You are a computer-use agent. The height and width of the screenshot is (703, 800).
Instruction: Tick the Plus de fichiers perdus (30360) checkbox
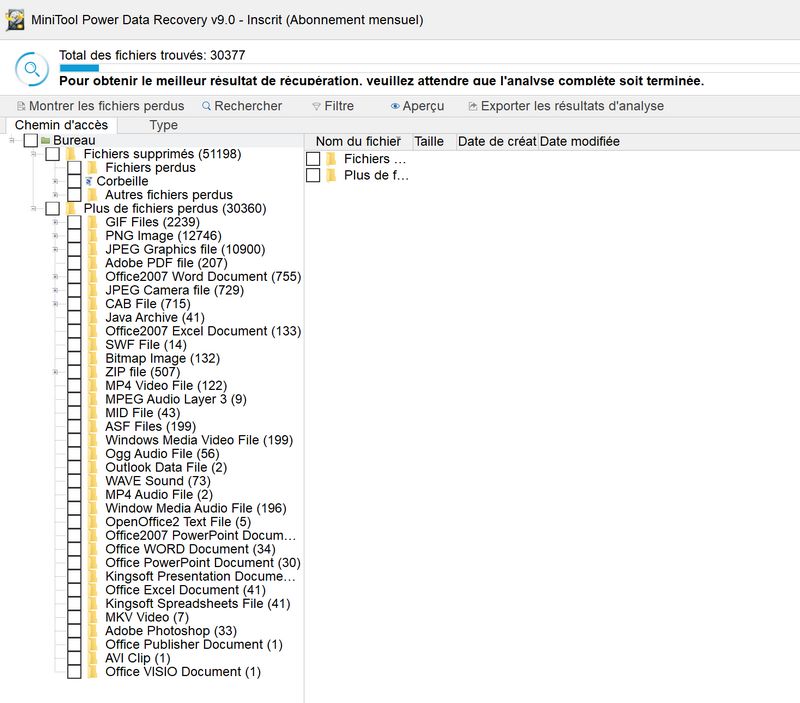click(x=53, y=208)
